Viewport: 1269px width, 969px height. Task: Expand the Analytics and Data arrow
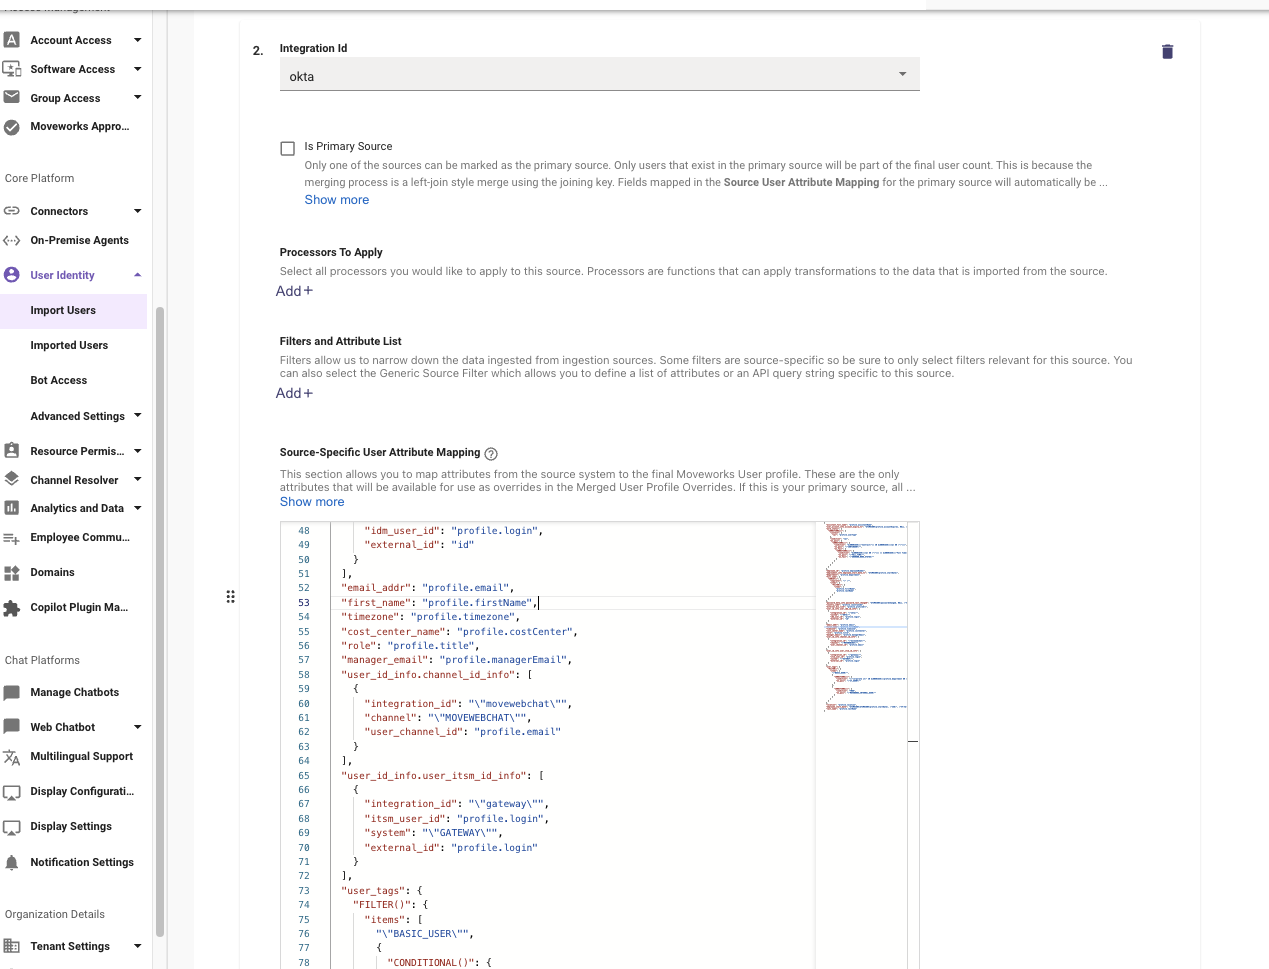[x=138, y=508]
